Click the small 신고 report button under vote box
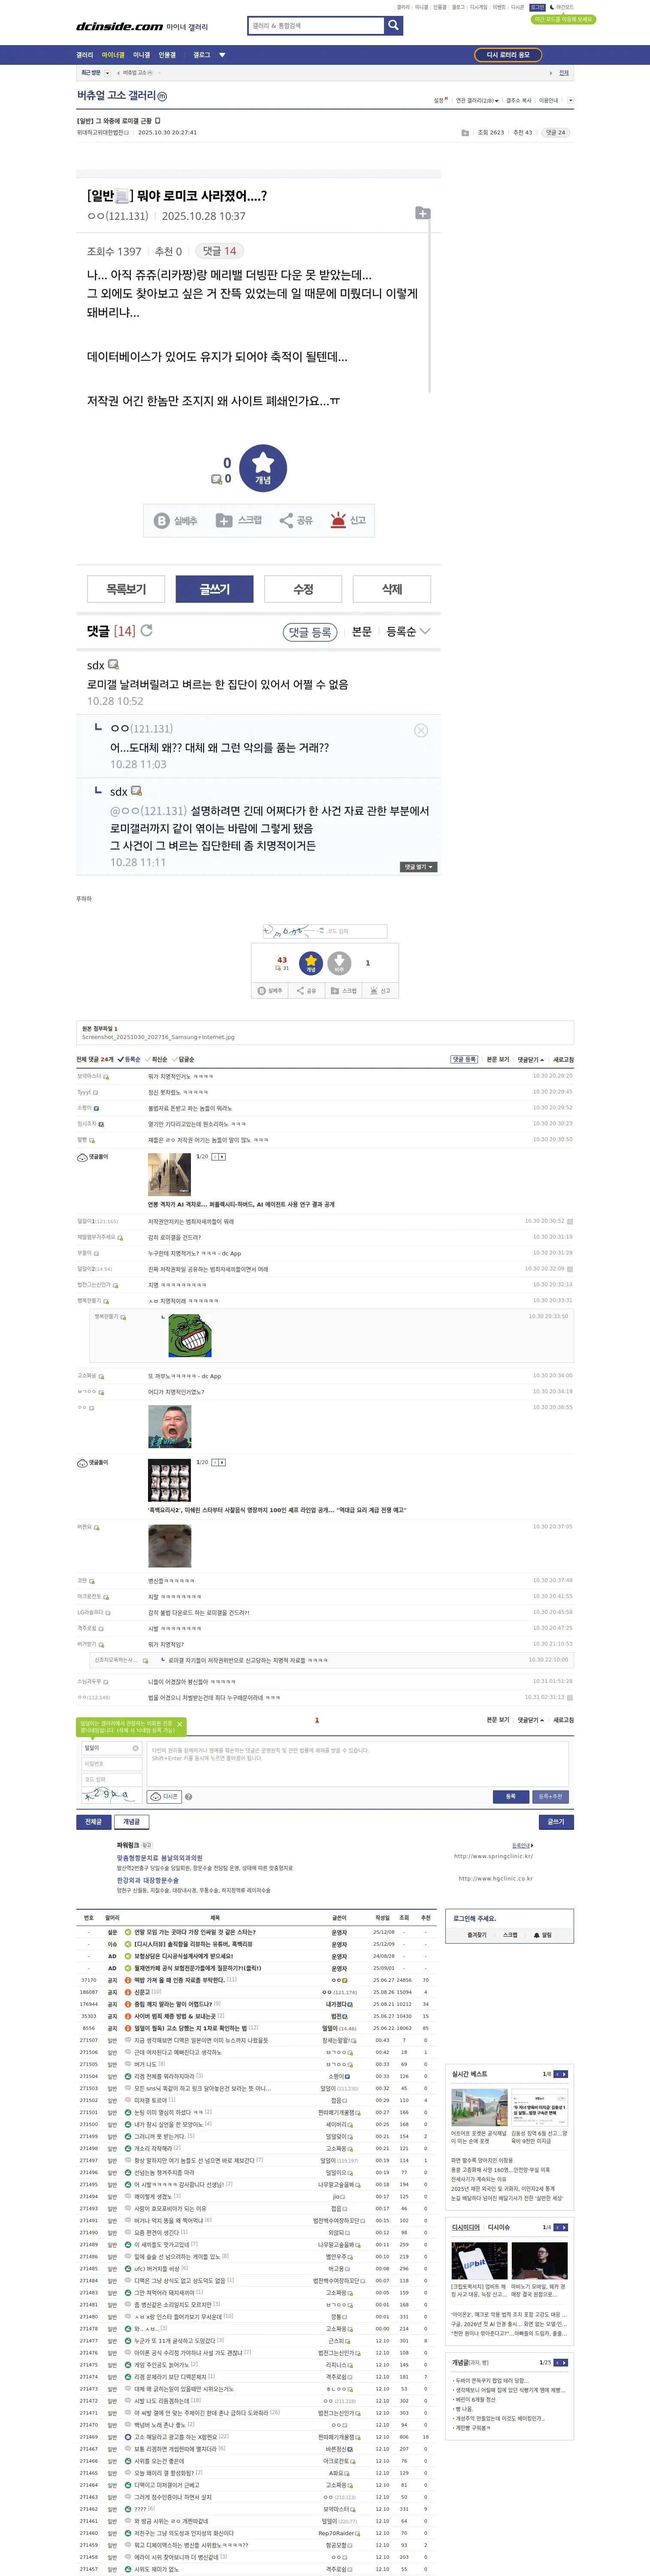Image resolution: width=650 pixels, height=2576 pixels. click(x=380, y=990)
